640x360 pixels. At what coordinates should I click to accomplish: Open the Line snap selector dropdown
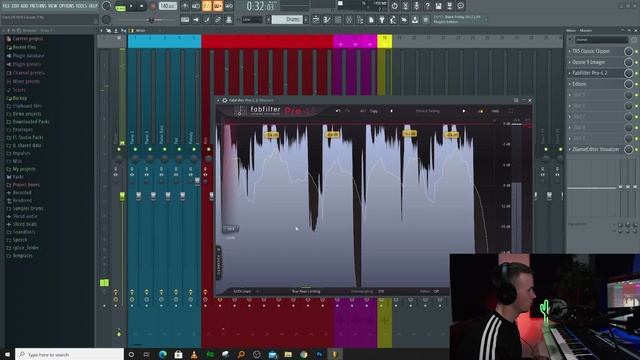[252, 20]
